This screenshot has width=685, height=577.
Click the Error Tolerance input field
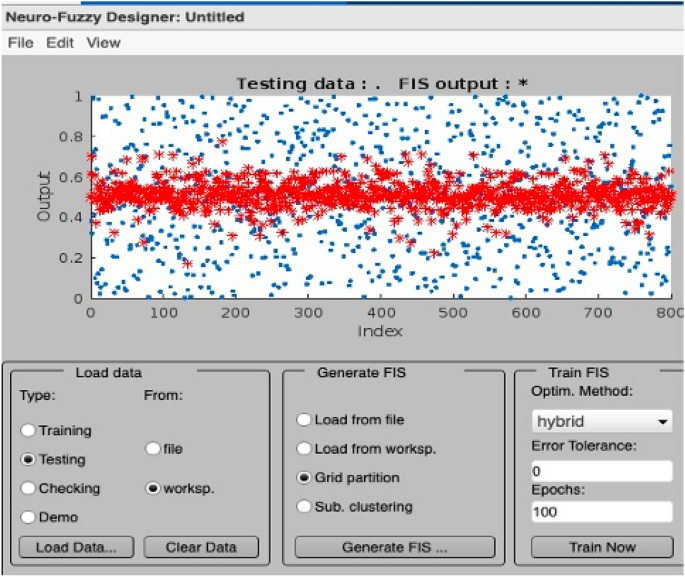click(x=601, y=470)
